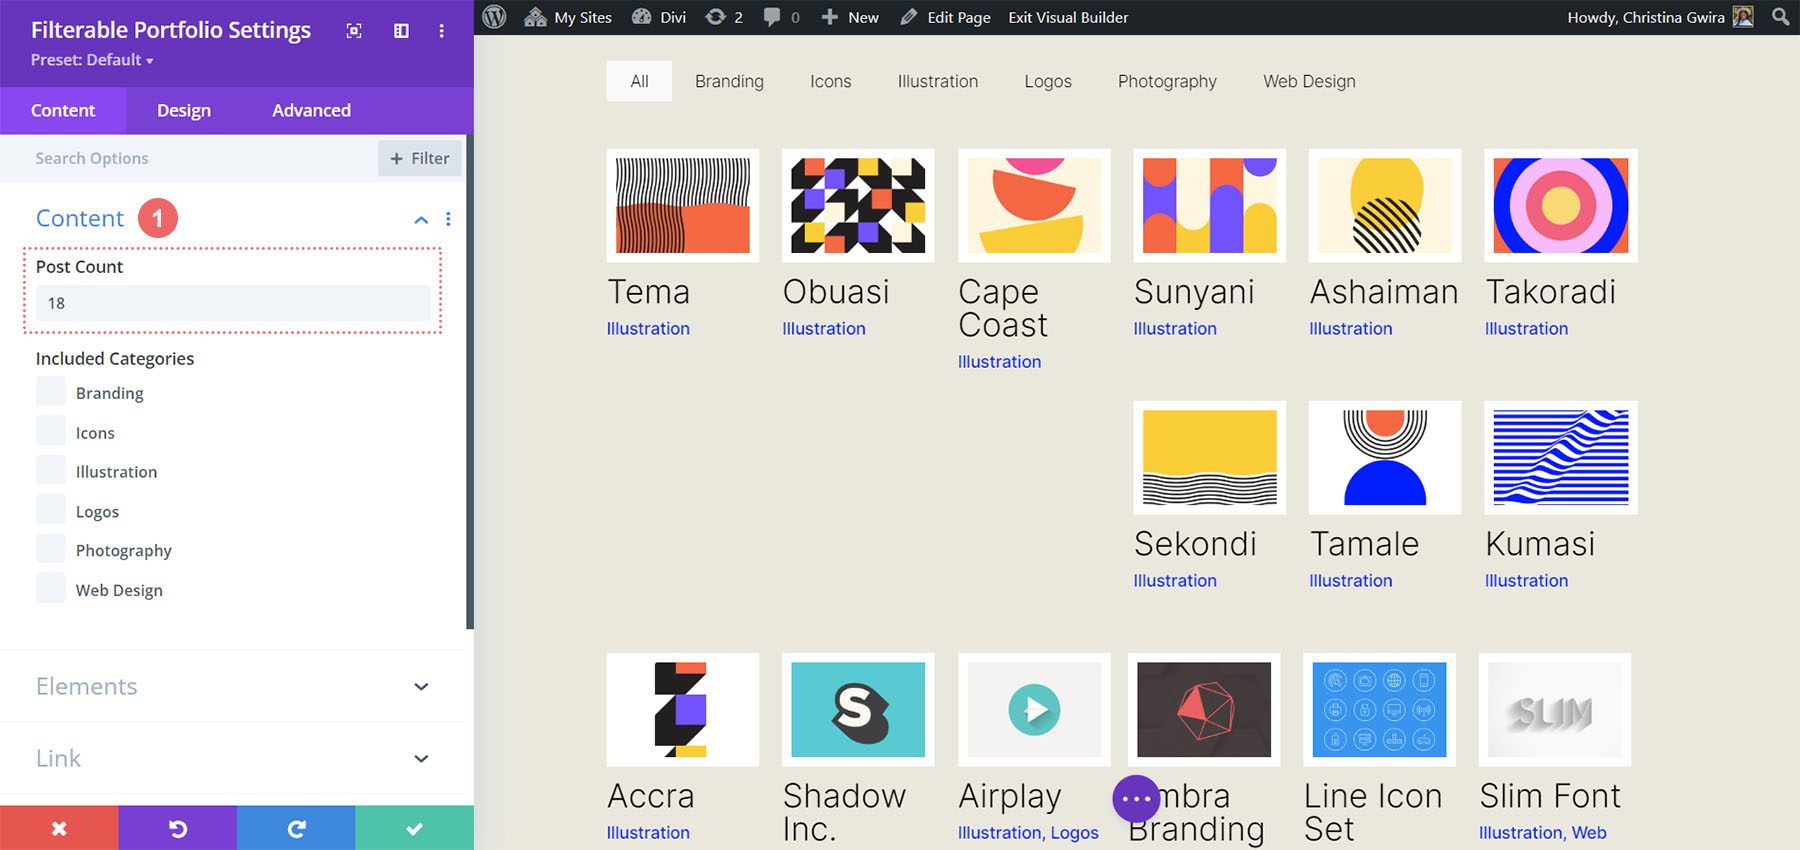Screen dimensions: 1800x850
Task: Click the purple Divi builder dots button
Action: coord(1136,799)
